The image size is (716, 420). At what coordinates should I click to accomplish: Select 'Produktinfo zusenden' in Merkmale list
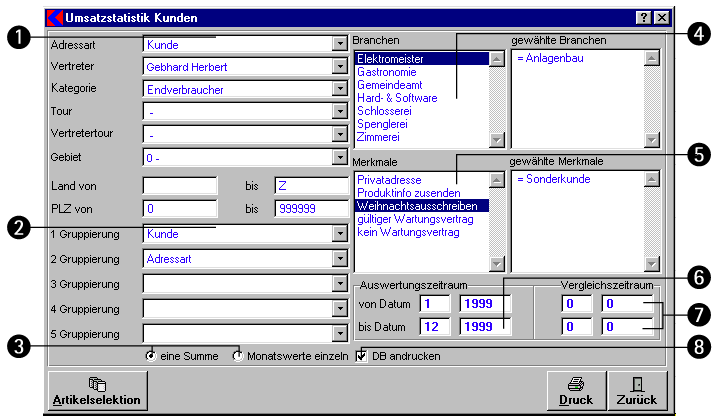408,192
